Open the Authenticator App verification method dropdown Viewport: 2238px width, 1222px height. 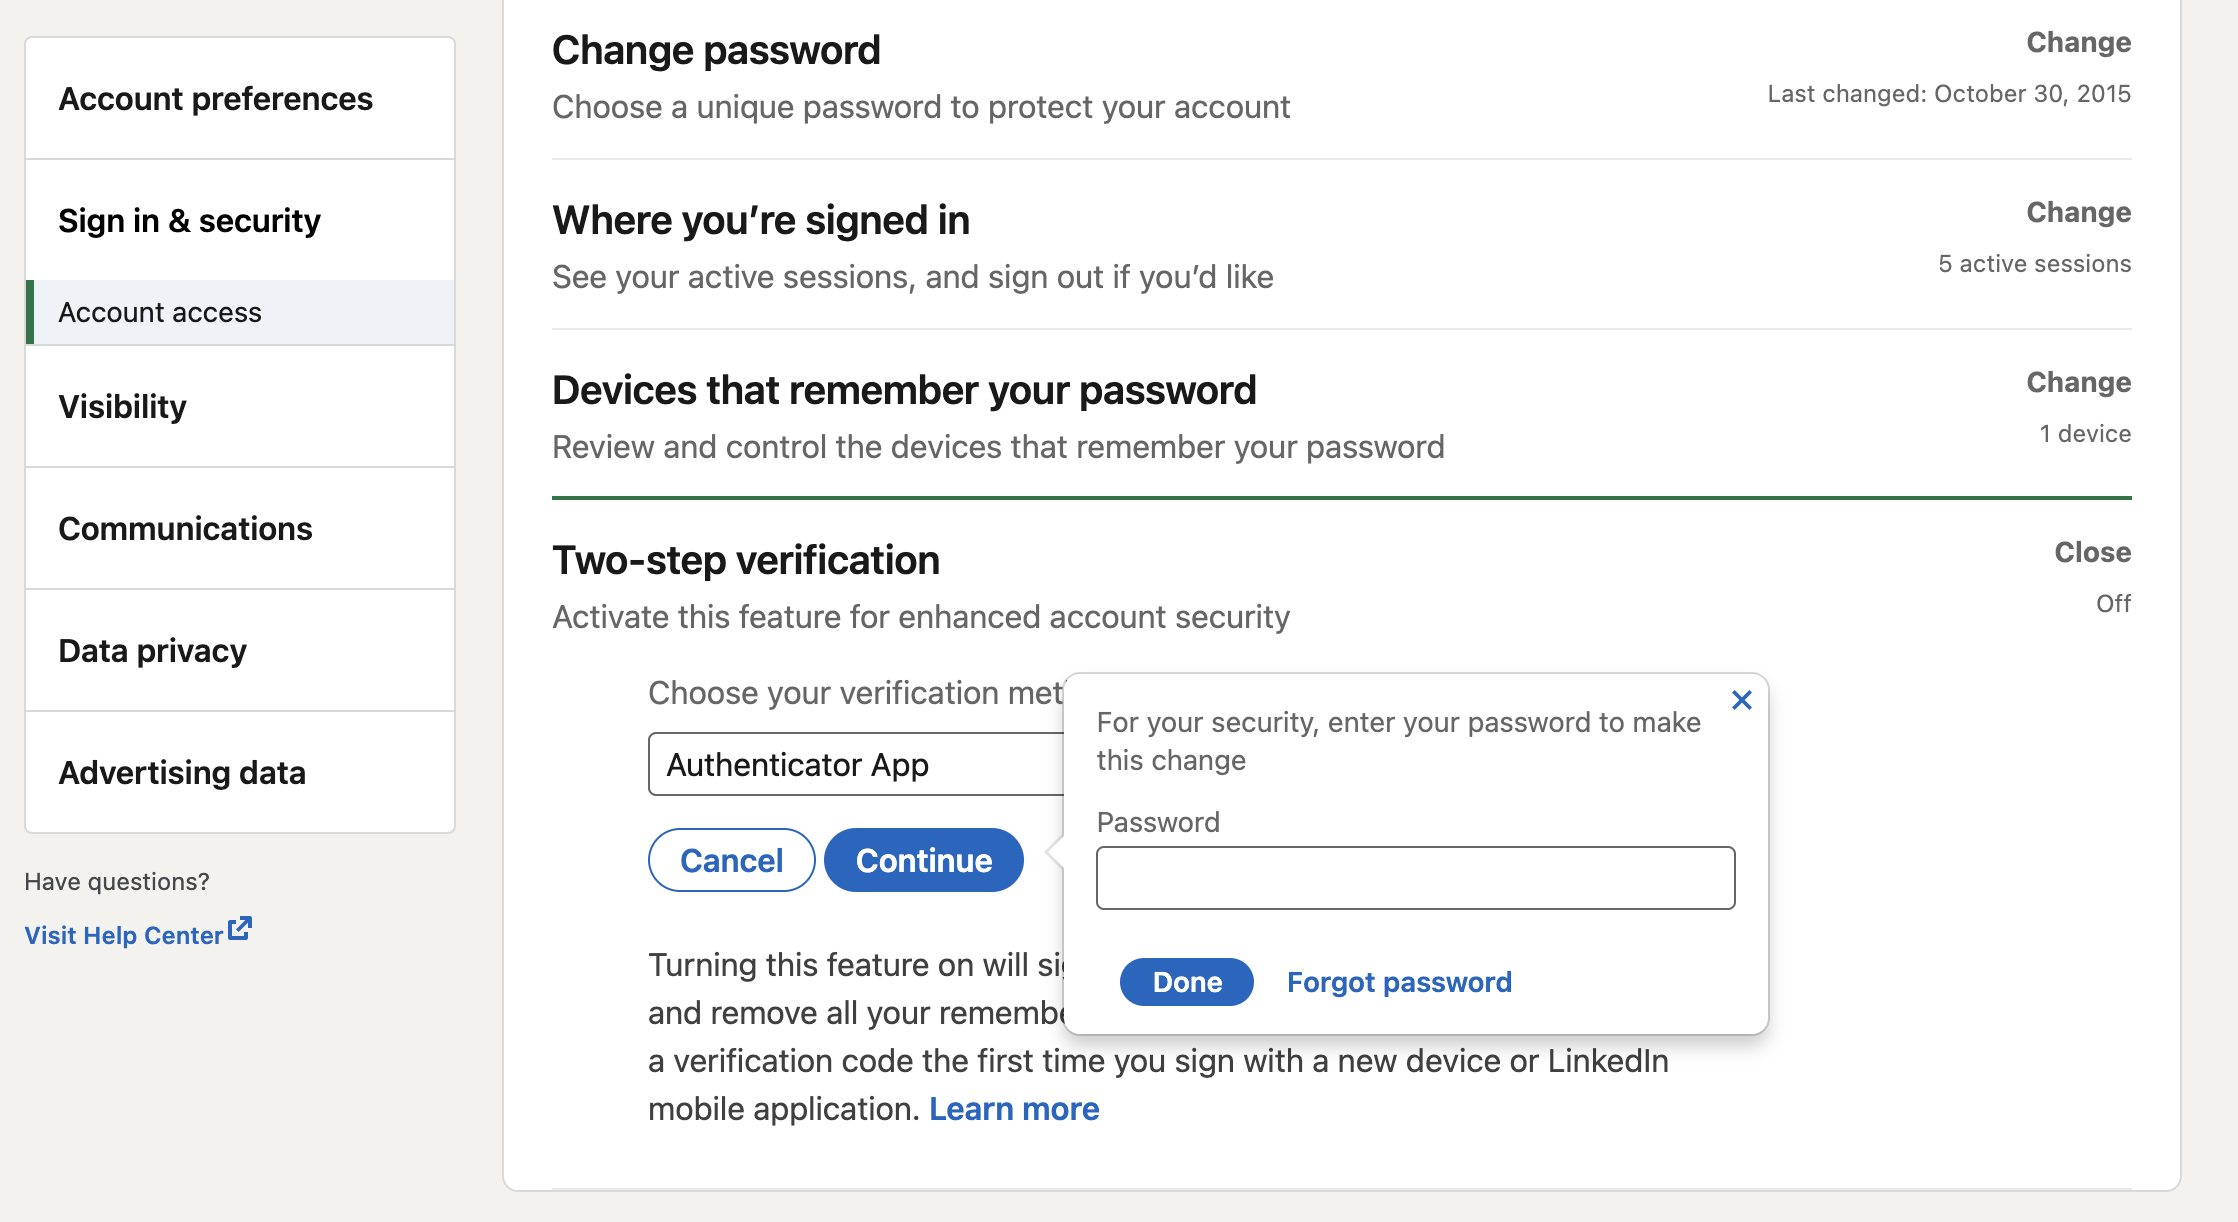pyautogui.click(x=856, y=764)
